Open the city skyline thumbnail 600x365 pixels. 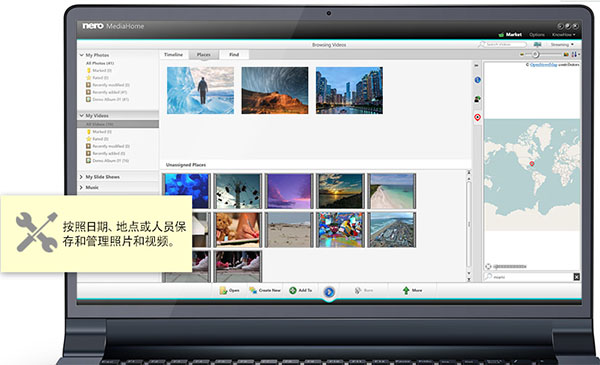click(349, 90)
